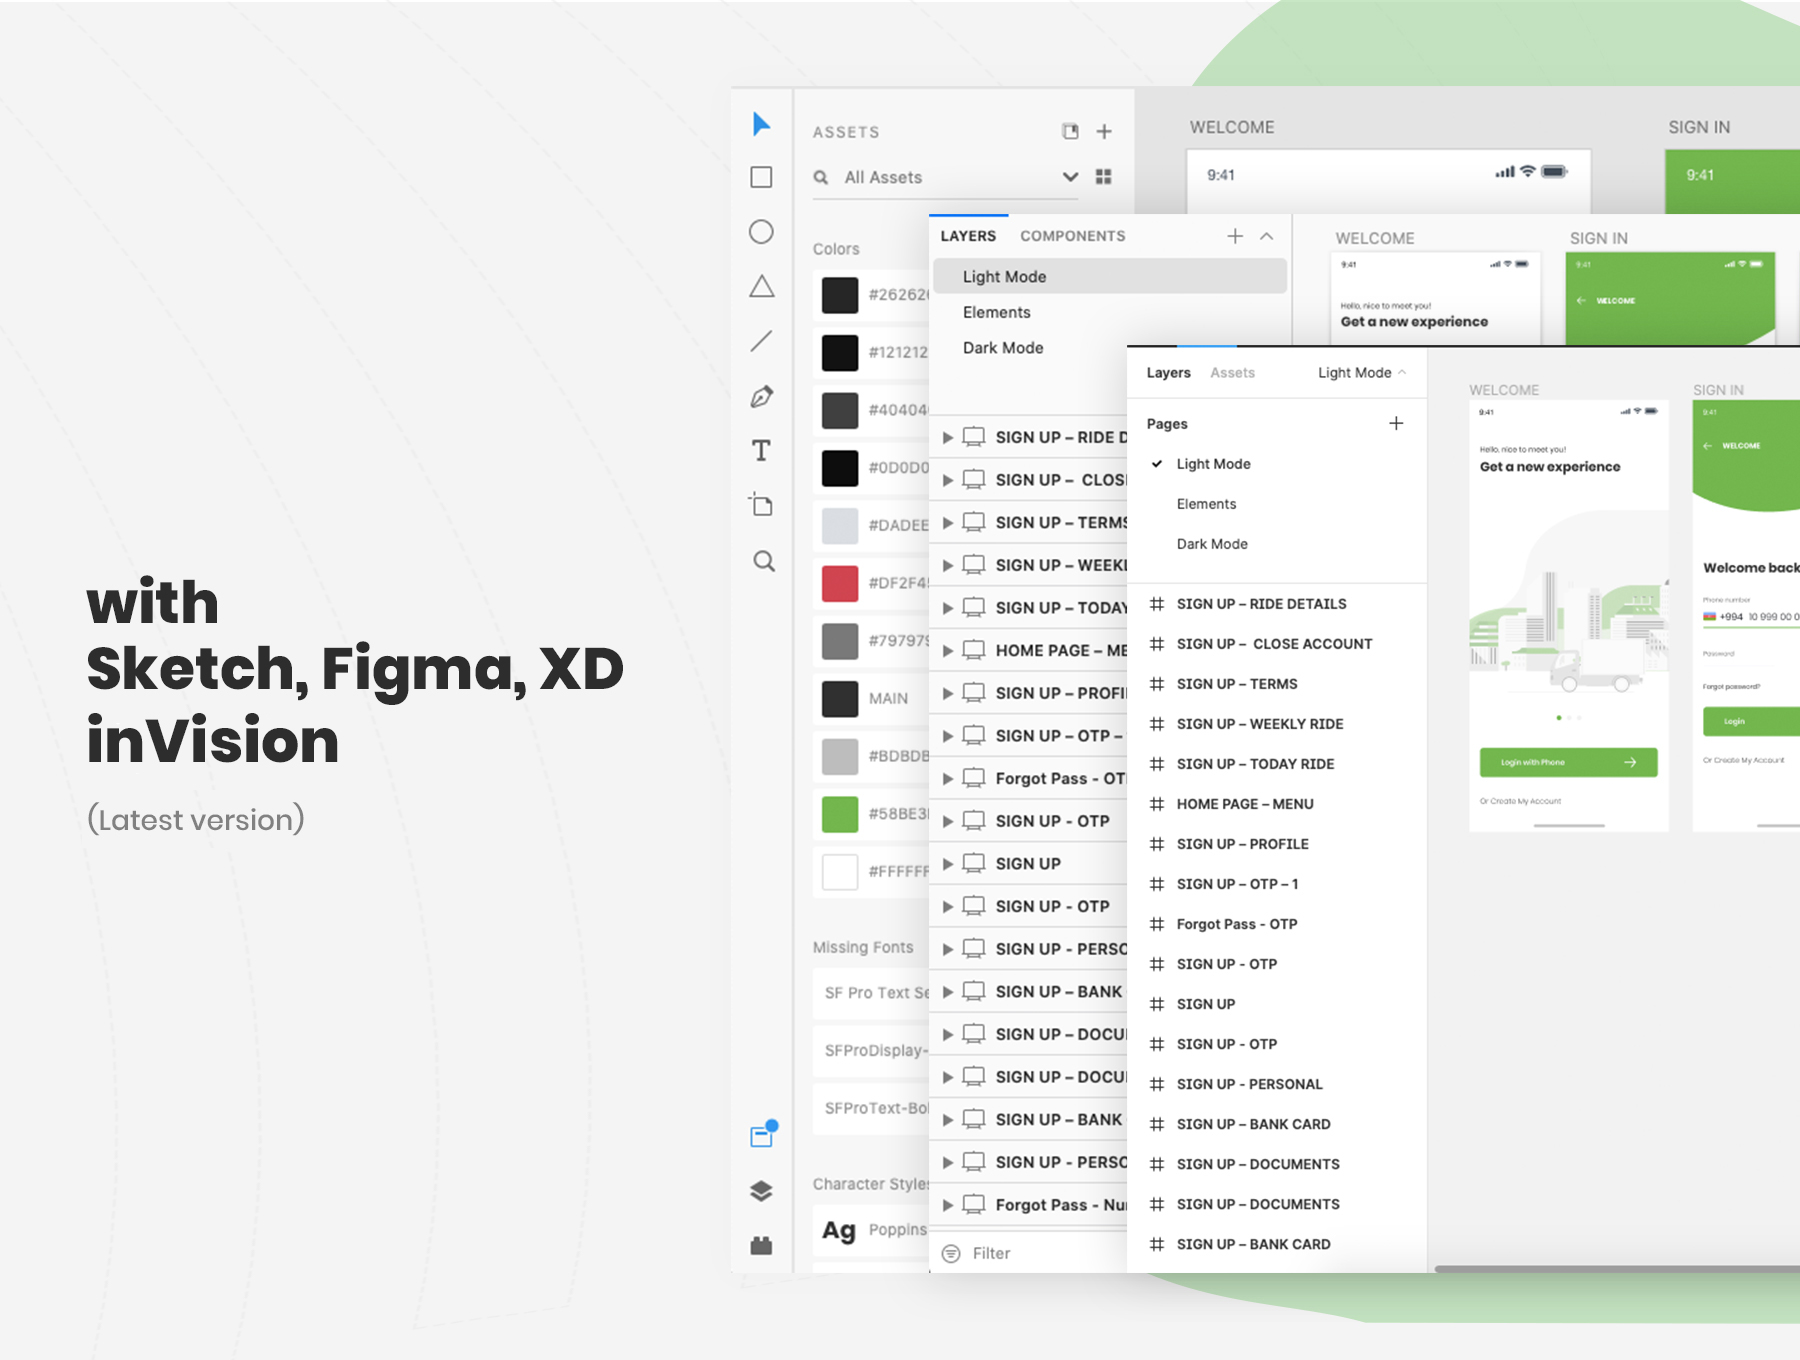The height and width of the screenshot is (1360, 1800).
Task: Open the Layers stack icon
Action: pos(761,1190)
